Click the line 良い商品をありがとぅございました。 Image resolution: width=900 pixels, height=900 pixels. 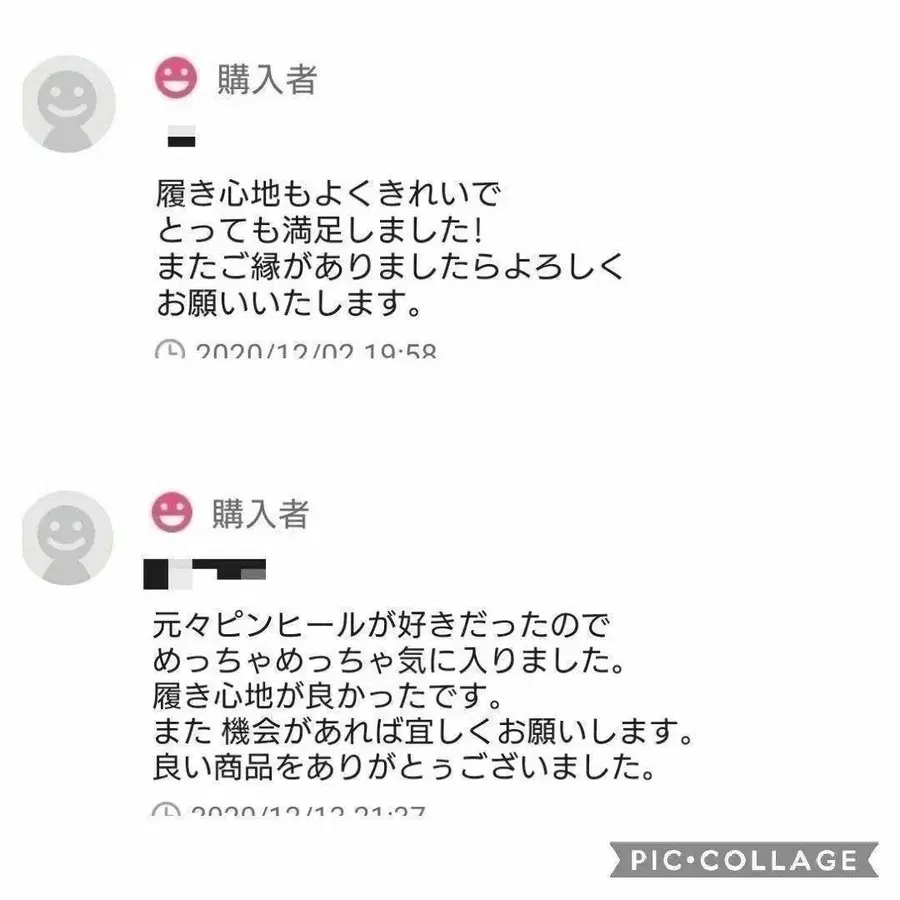405,767
